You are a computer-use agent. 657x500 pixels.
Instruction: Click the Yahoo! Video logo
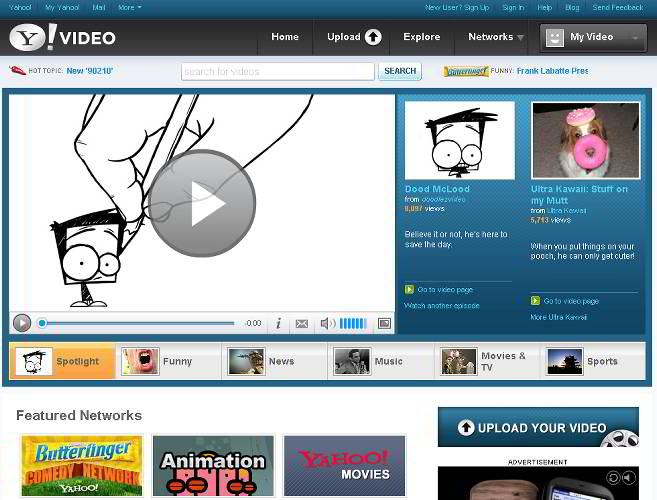63,38
